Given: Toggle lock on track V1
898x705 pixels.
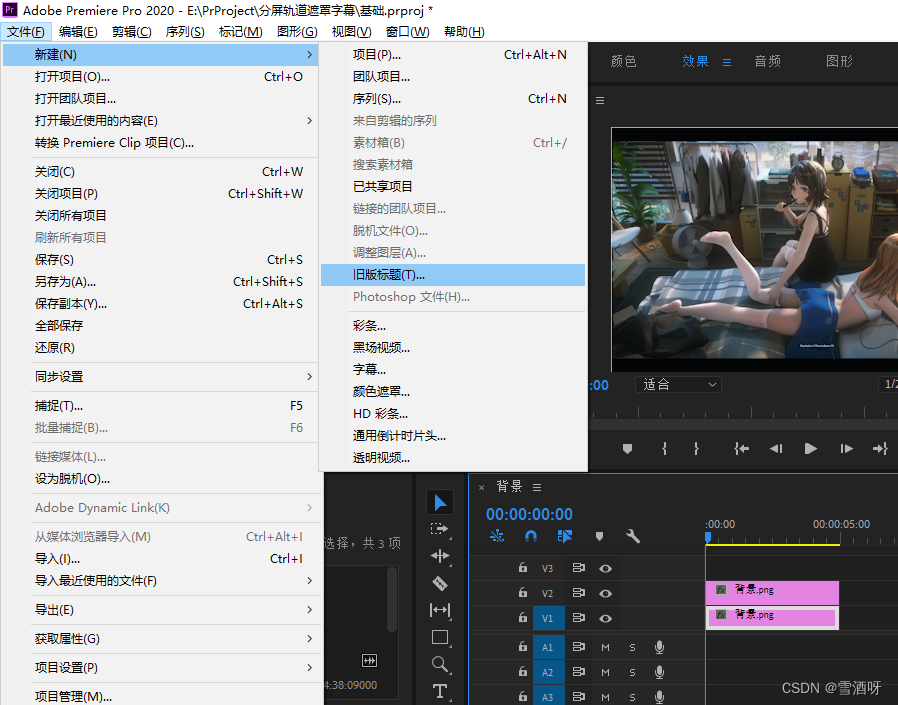Looking at the screenshot, I should click(x=522, y=618).
